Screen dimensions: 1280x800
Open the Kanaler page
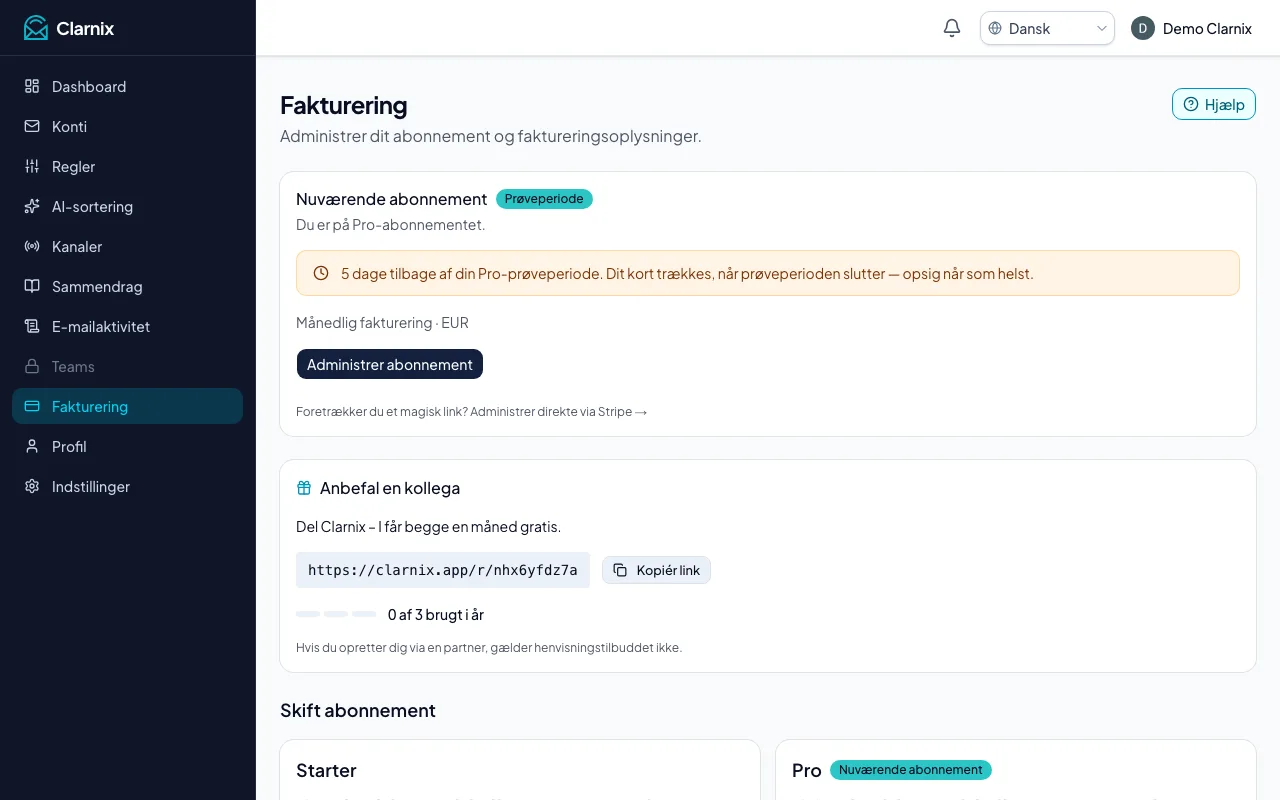[127, 246]
